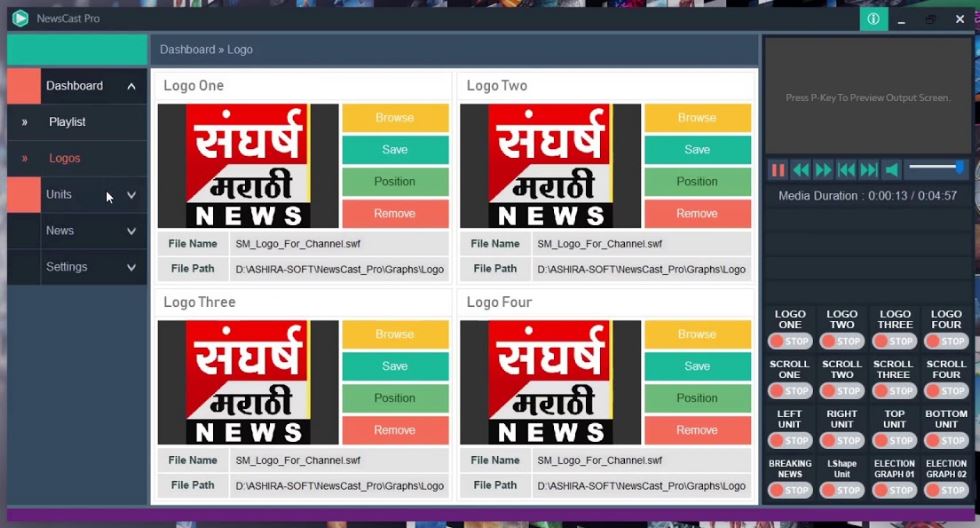The height and width of the screenshot is (528, 980).
Task: Save Logo One
Action: tap(395, 149)
